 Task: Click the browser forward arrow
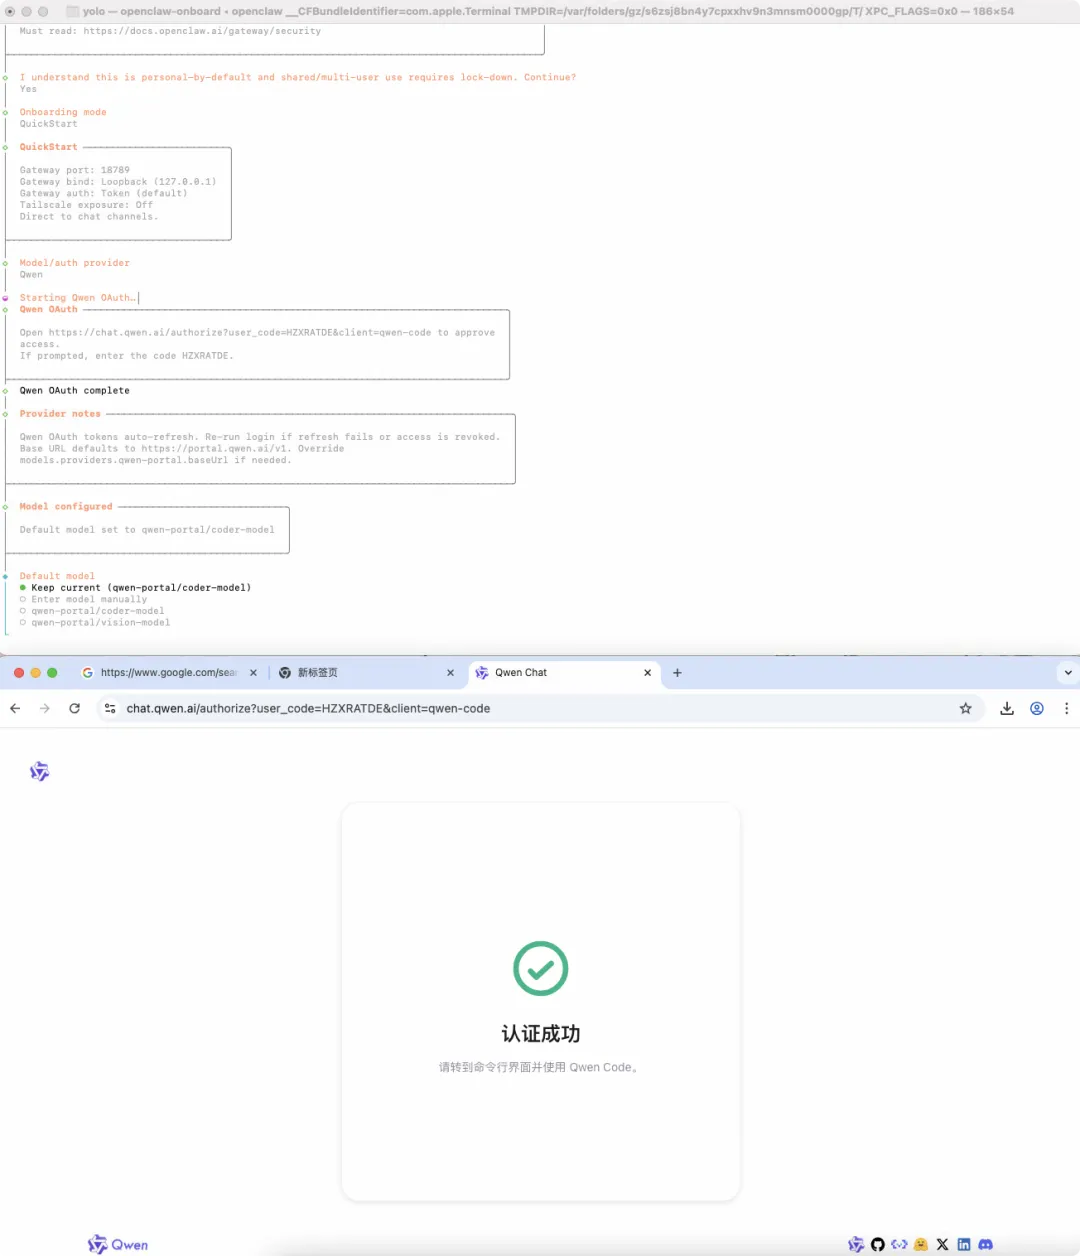44,708
